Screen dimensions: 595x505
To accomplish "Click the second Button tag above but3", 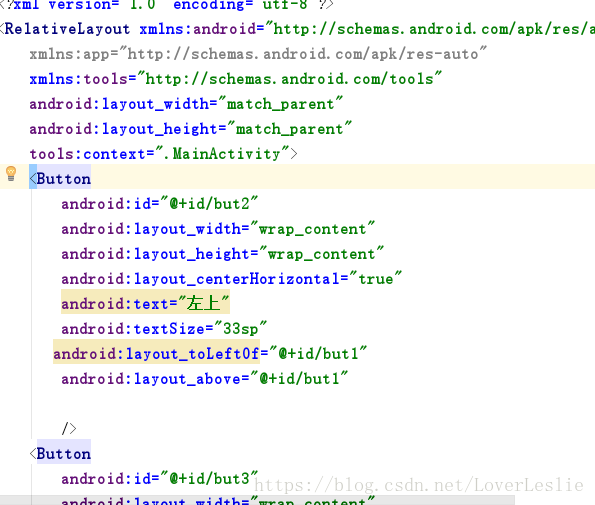I will [60, 454].
